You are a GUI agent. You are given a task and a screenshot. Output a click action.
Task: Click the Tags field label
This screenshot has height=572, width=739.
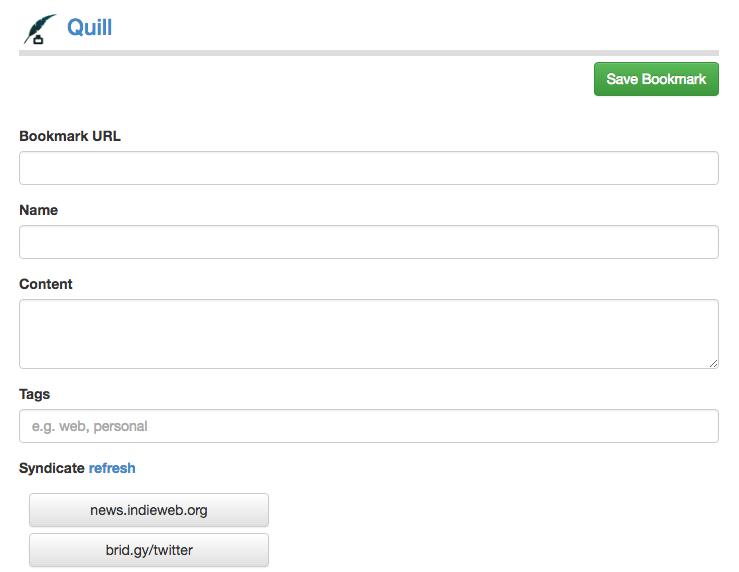click(x=35, y=394)
